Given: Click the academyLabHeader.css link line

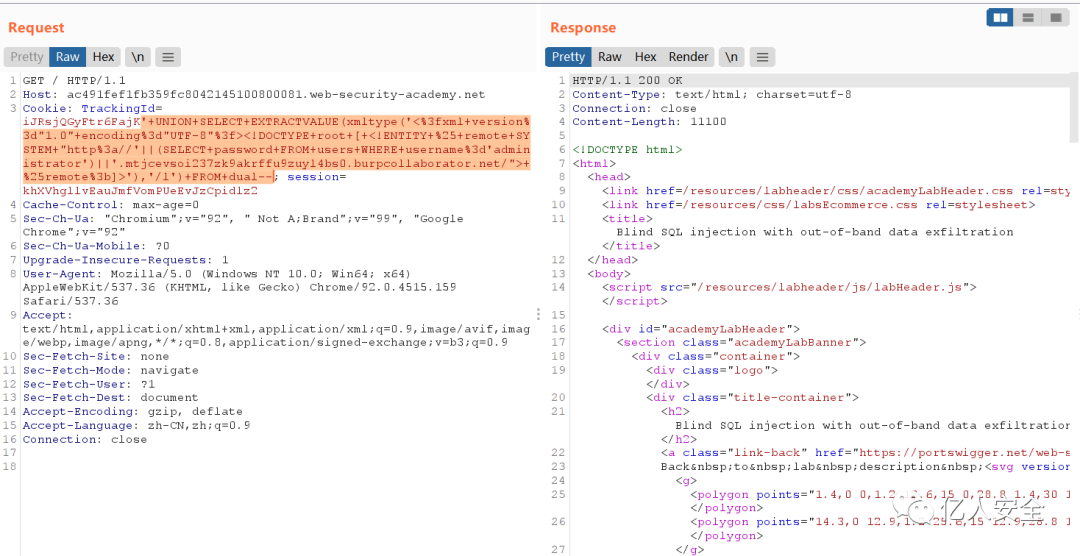Looking at the screenshot, I should point(836,191).
